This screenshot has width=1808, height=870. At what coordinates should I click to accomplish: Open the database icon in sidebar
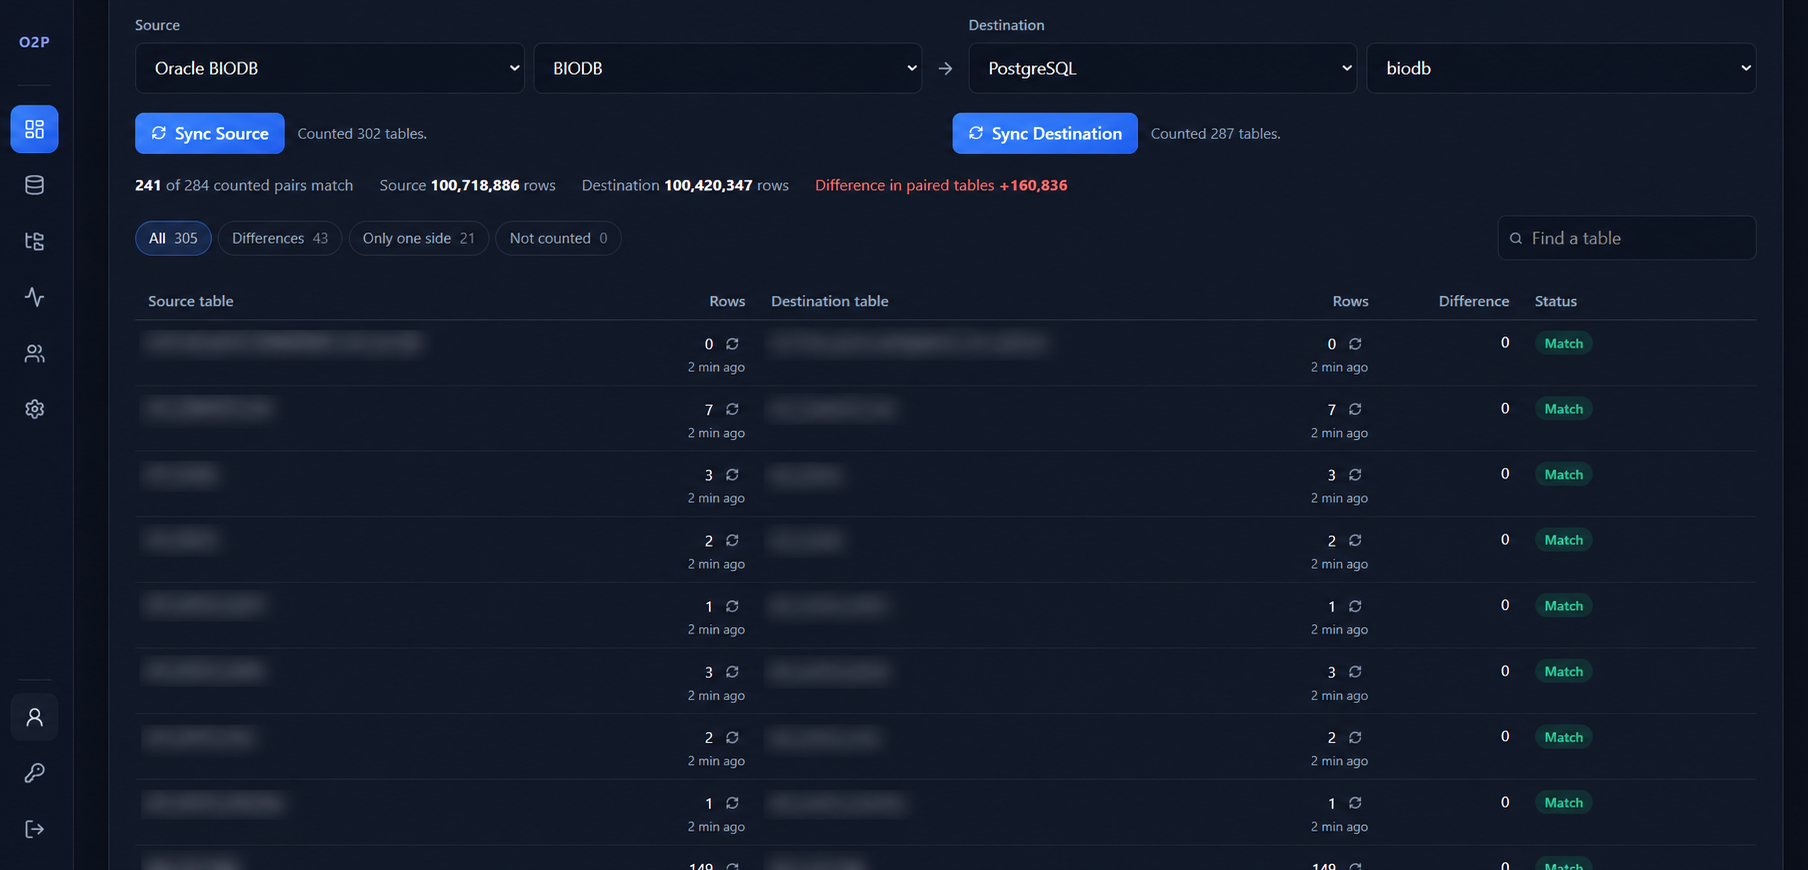coord(34,185)
